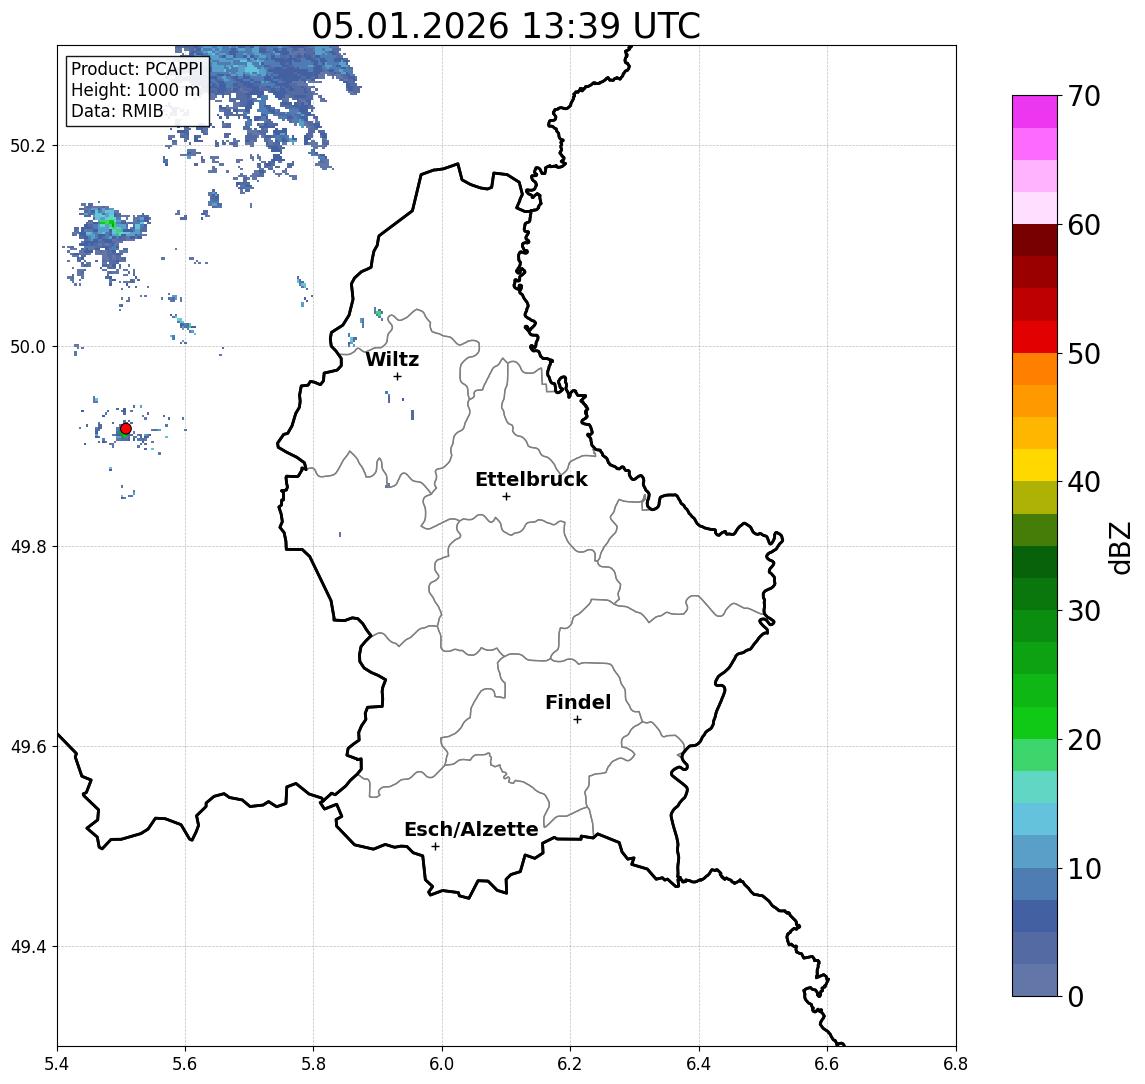This screenshot has width=1145, height=1084.
Task: Click the plus marker below Ettelbruck
Action: coord(506,497)
